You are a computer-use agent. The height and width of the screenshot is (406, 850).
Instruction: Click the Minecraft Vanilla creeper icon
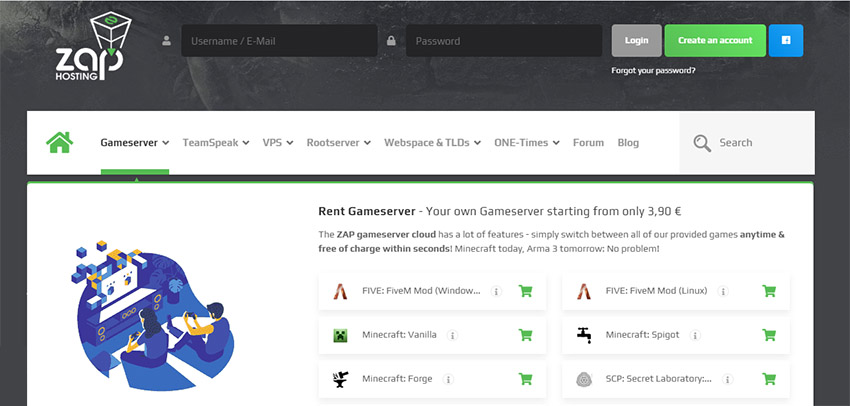pos(340,336)
